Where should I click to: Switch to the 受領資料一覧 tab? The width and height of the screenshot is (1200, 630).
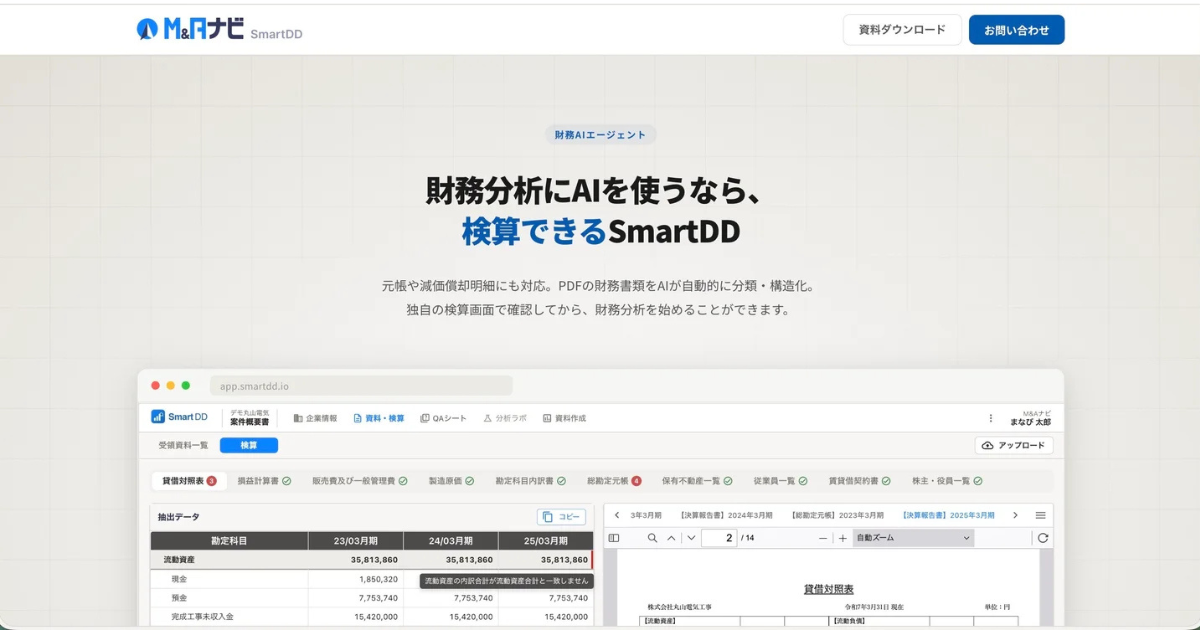tap(183, 445)
